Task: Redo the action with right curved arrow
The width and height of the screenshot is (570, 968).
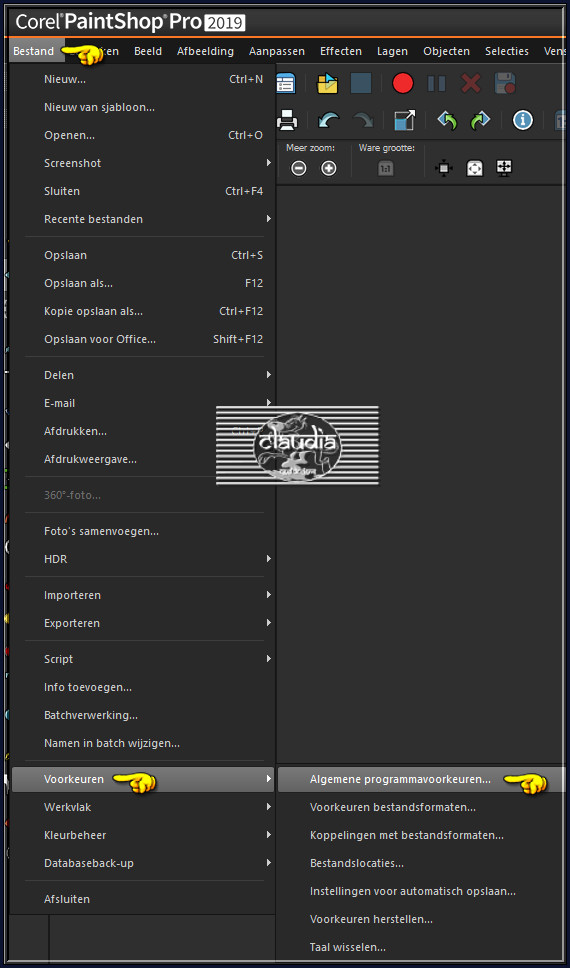Action: (x=363, y=120)
